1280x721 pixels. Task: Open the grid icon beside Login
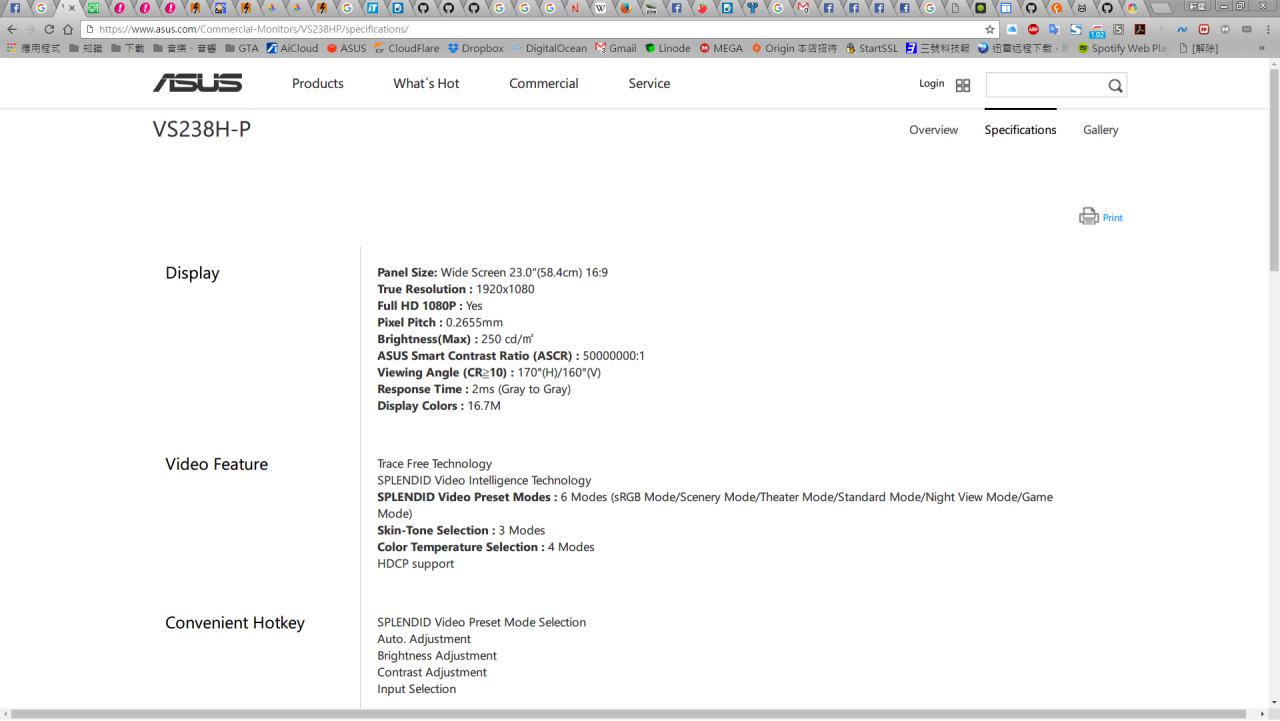pos(963,85)
